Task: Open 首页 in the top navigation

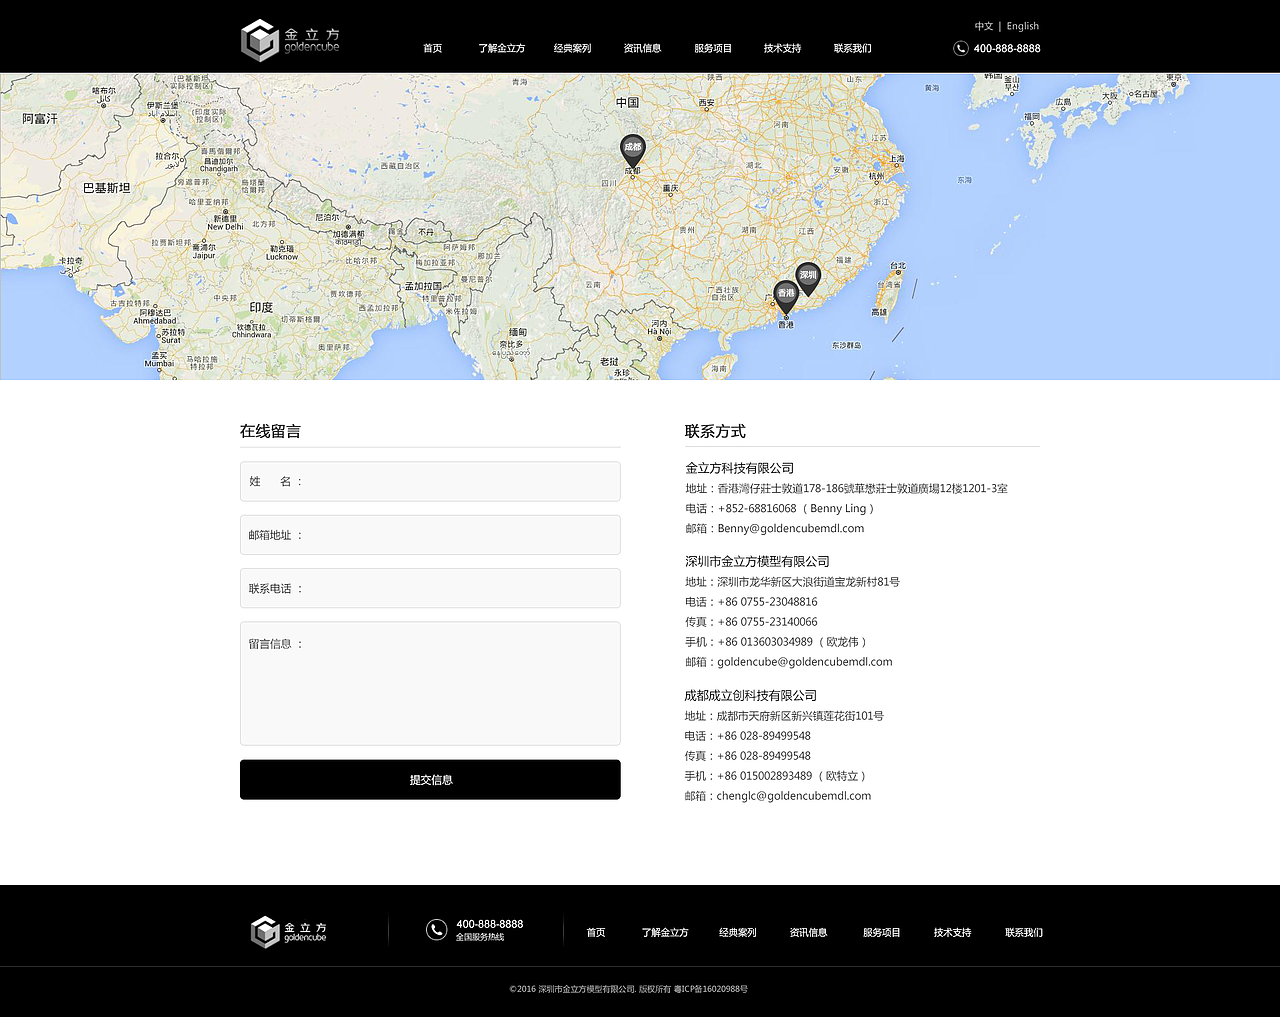Action: (x=432, y=48)
